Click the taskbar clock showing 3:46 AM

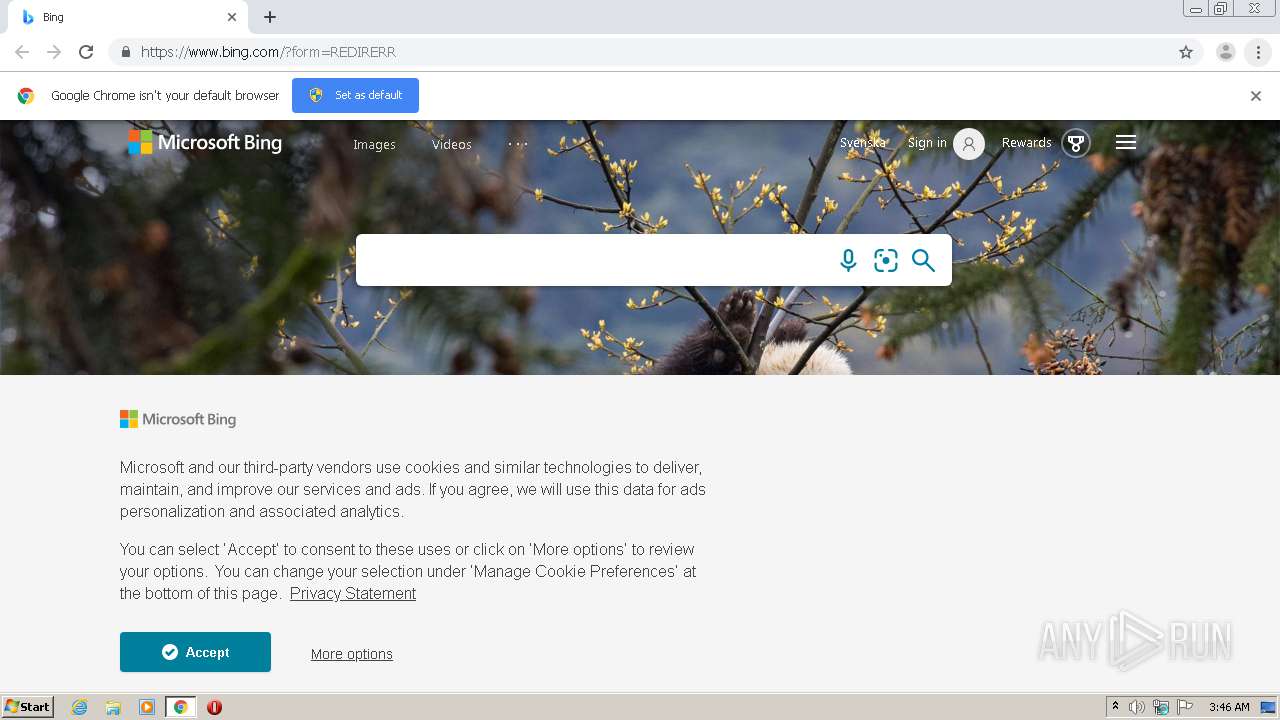(1229, 707)
